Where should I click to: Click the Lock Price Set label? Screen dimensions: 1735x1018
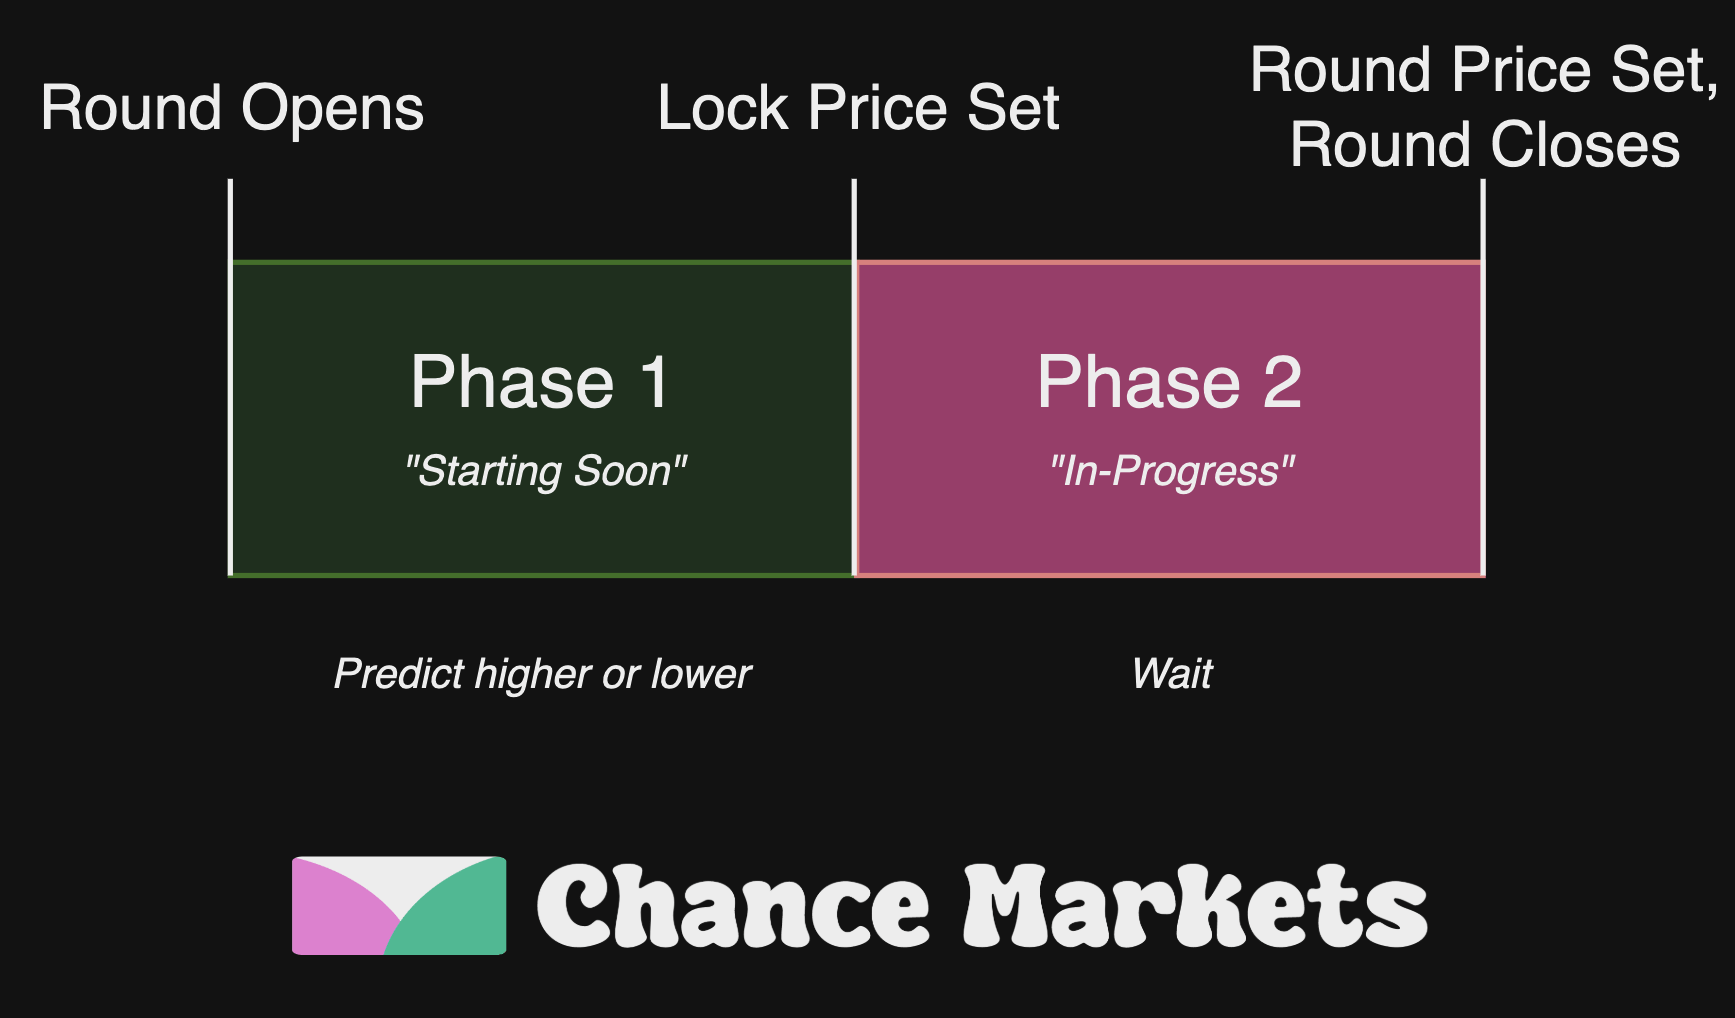coord(858,108)
